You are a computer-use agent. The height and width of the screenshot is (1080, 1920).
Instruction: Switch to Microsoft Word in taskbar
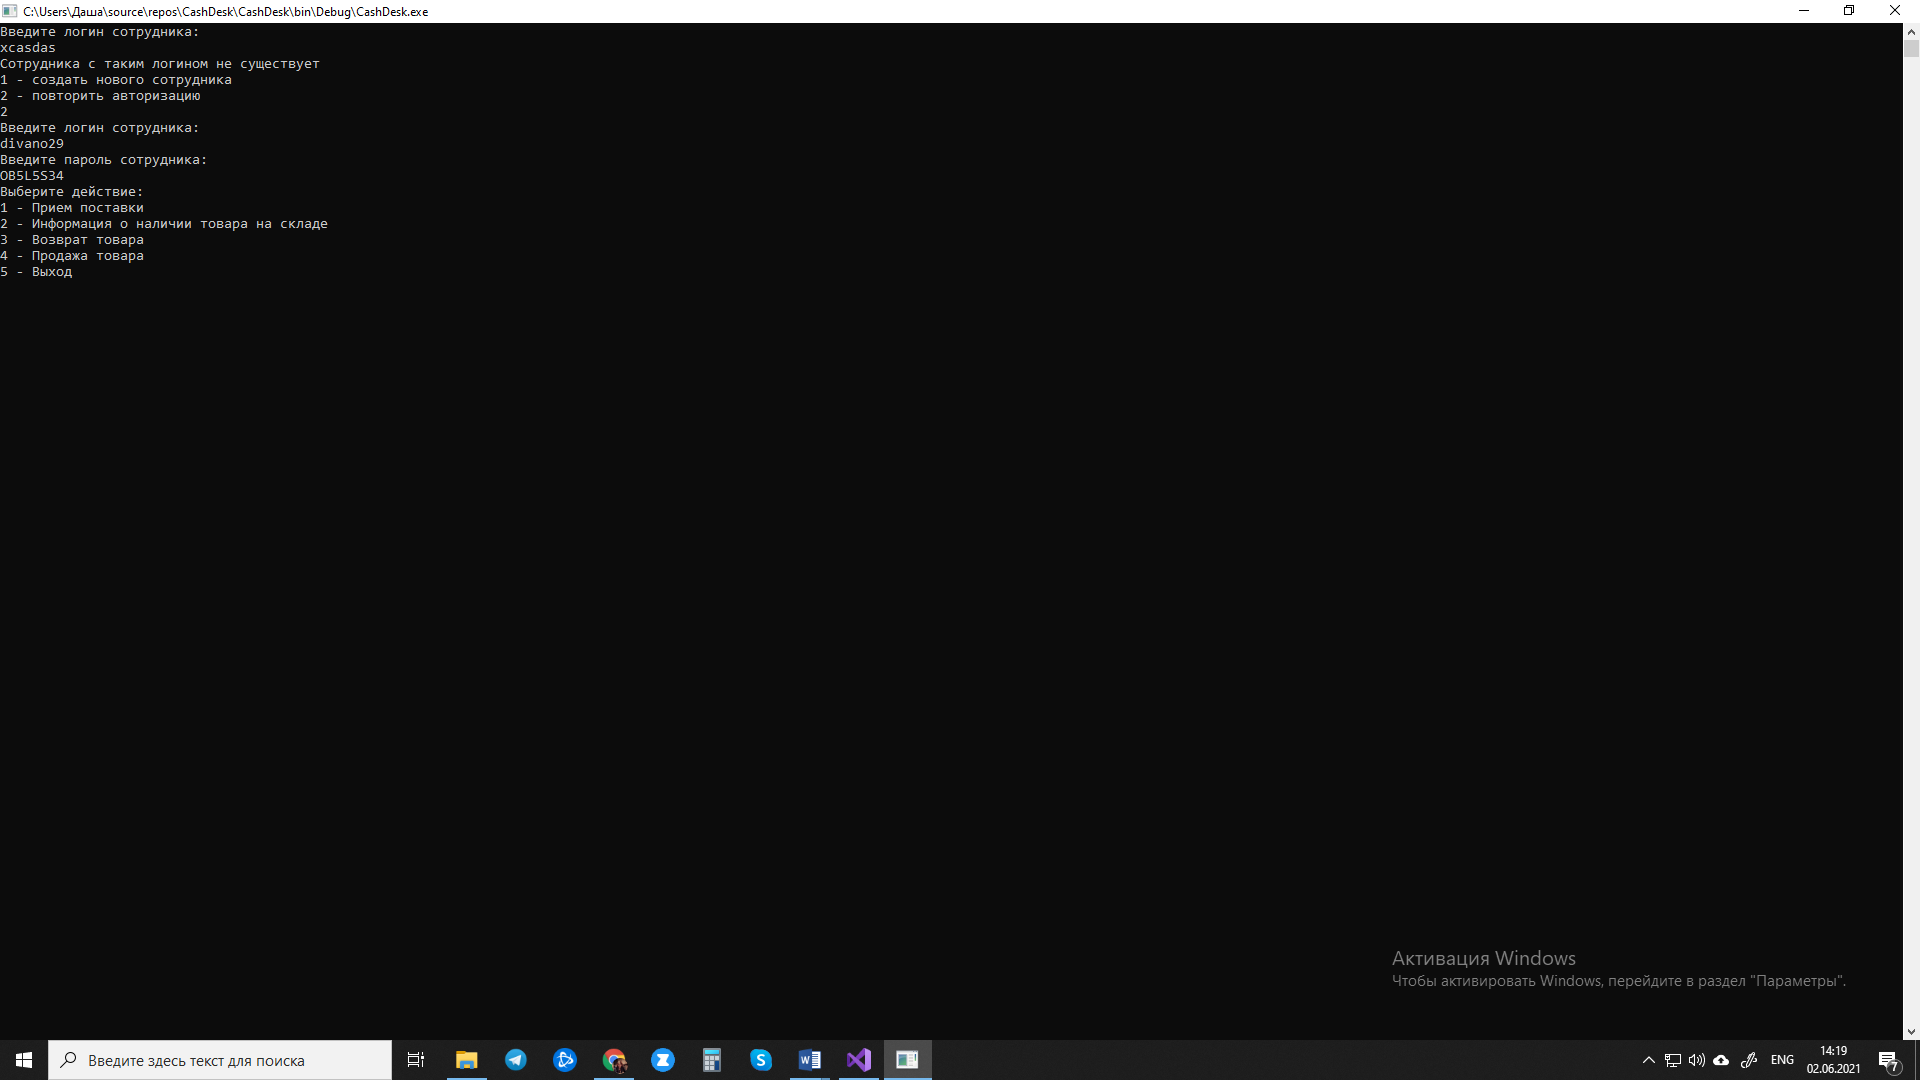810,1060
